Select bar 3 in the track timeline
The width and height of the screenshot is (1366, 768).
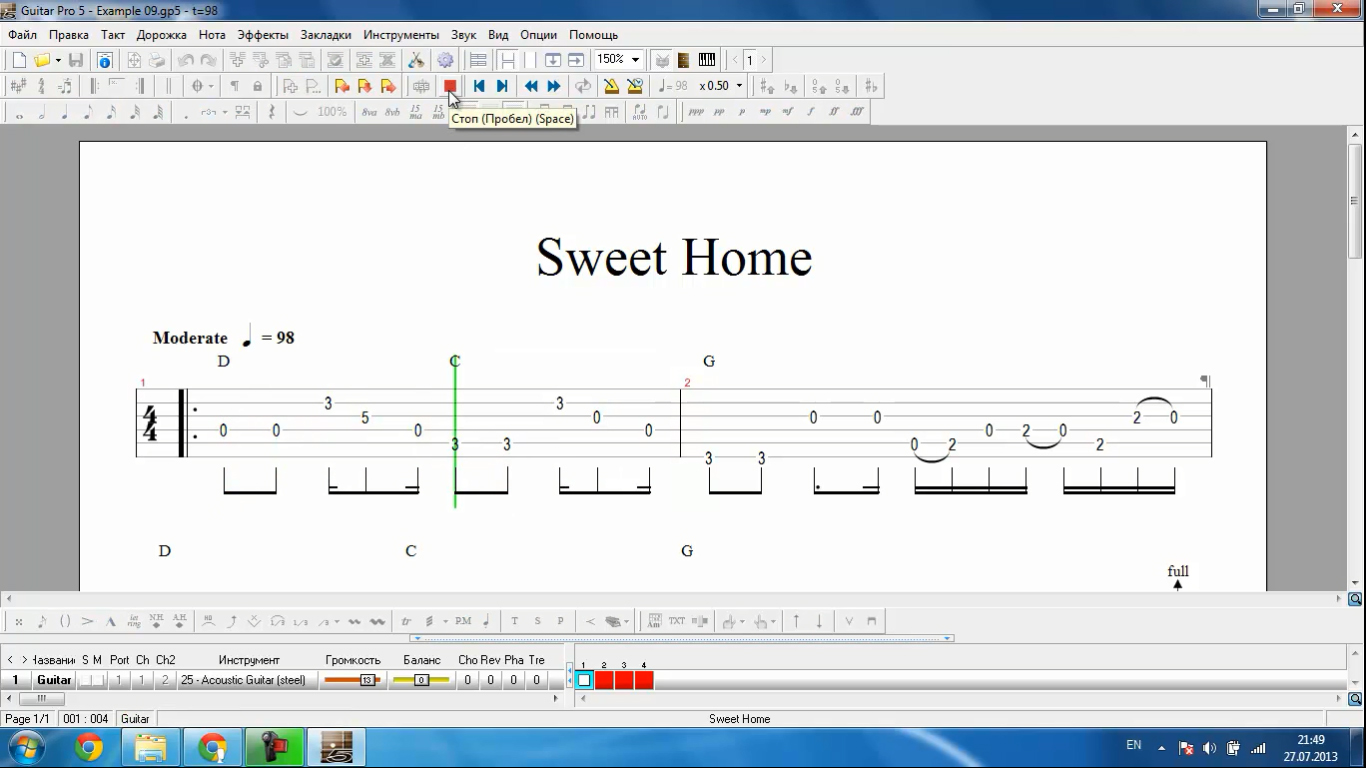(624, 680)
